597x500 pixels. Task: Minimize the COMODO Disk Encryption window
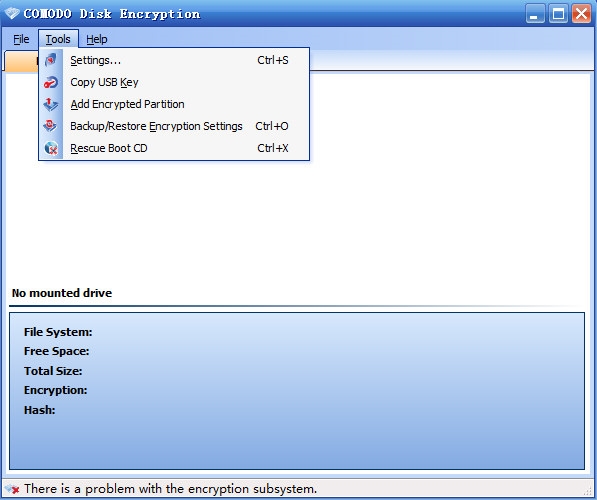pos(535,14)
